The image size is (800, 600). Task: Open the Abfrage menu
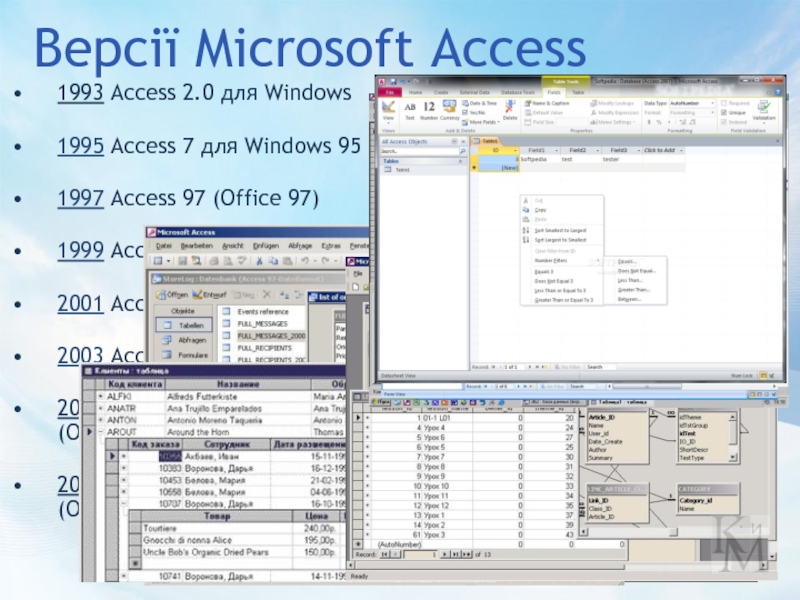pos(300,246)
